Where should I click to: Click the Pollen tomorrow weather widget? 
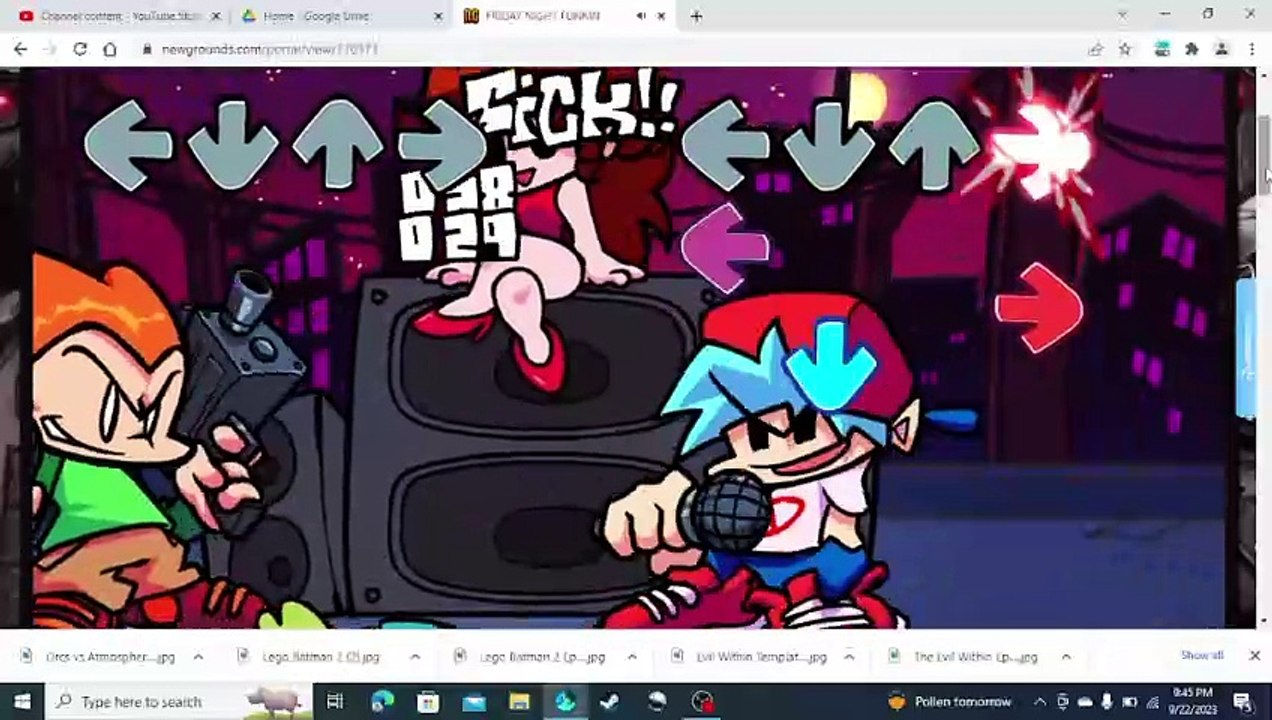click(x=950, y=701)
